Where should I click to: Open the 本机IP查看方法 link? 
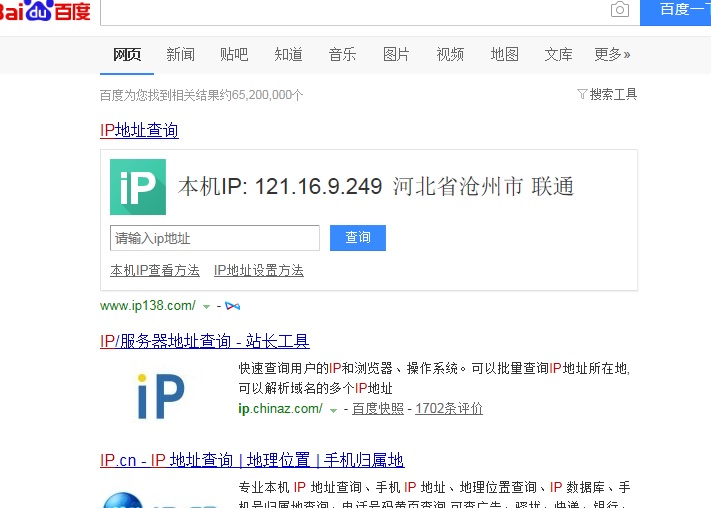click(155, 270)
